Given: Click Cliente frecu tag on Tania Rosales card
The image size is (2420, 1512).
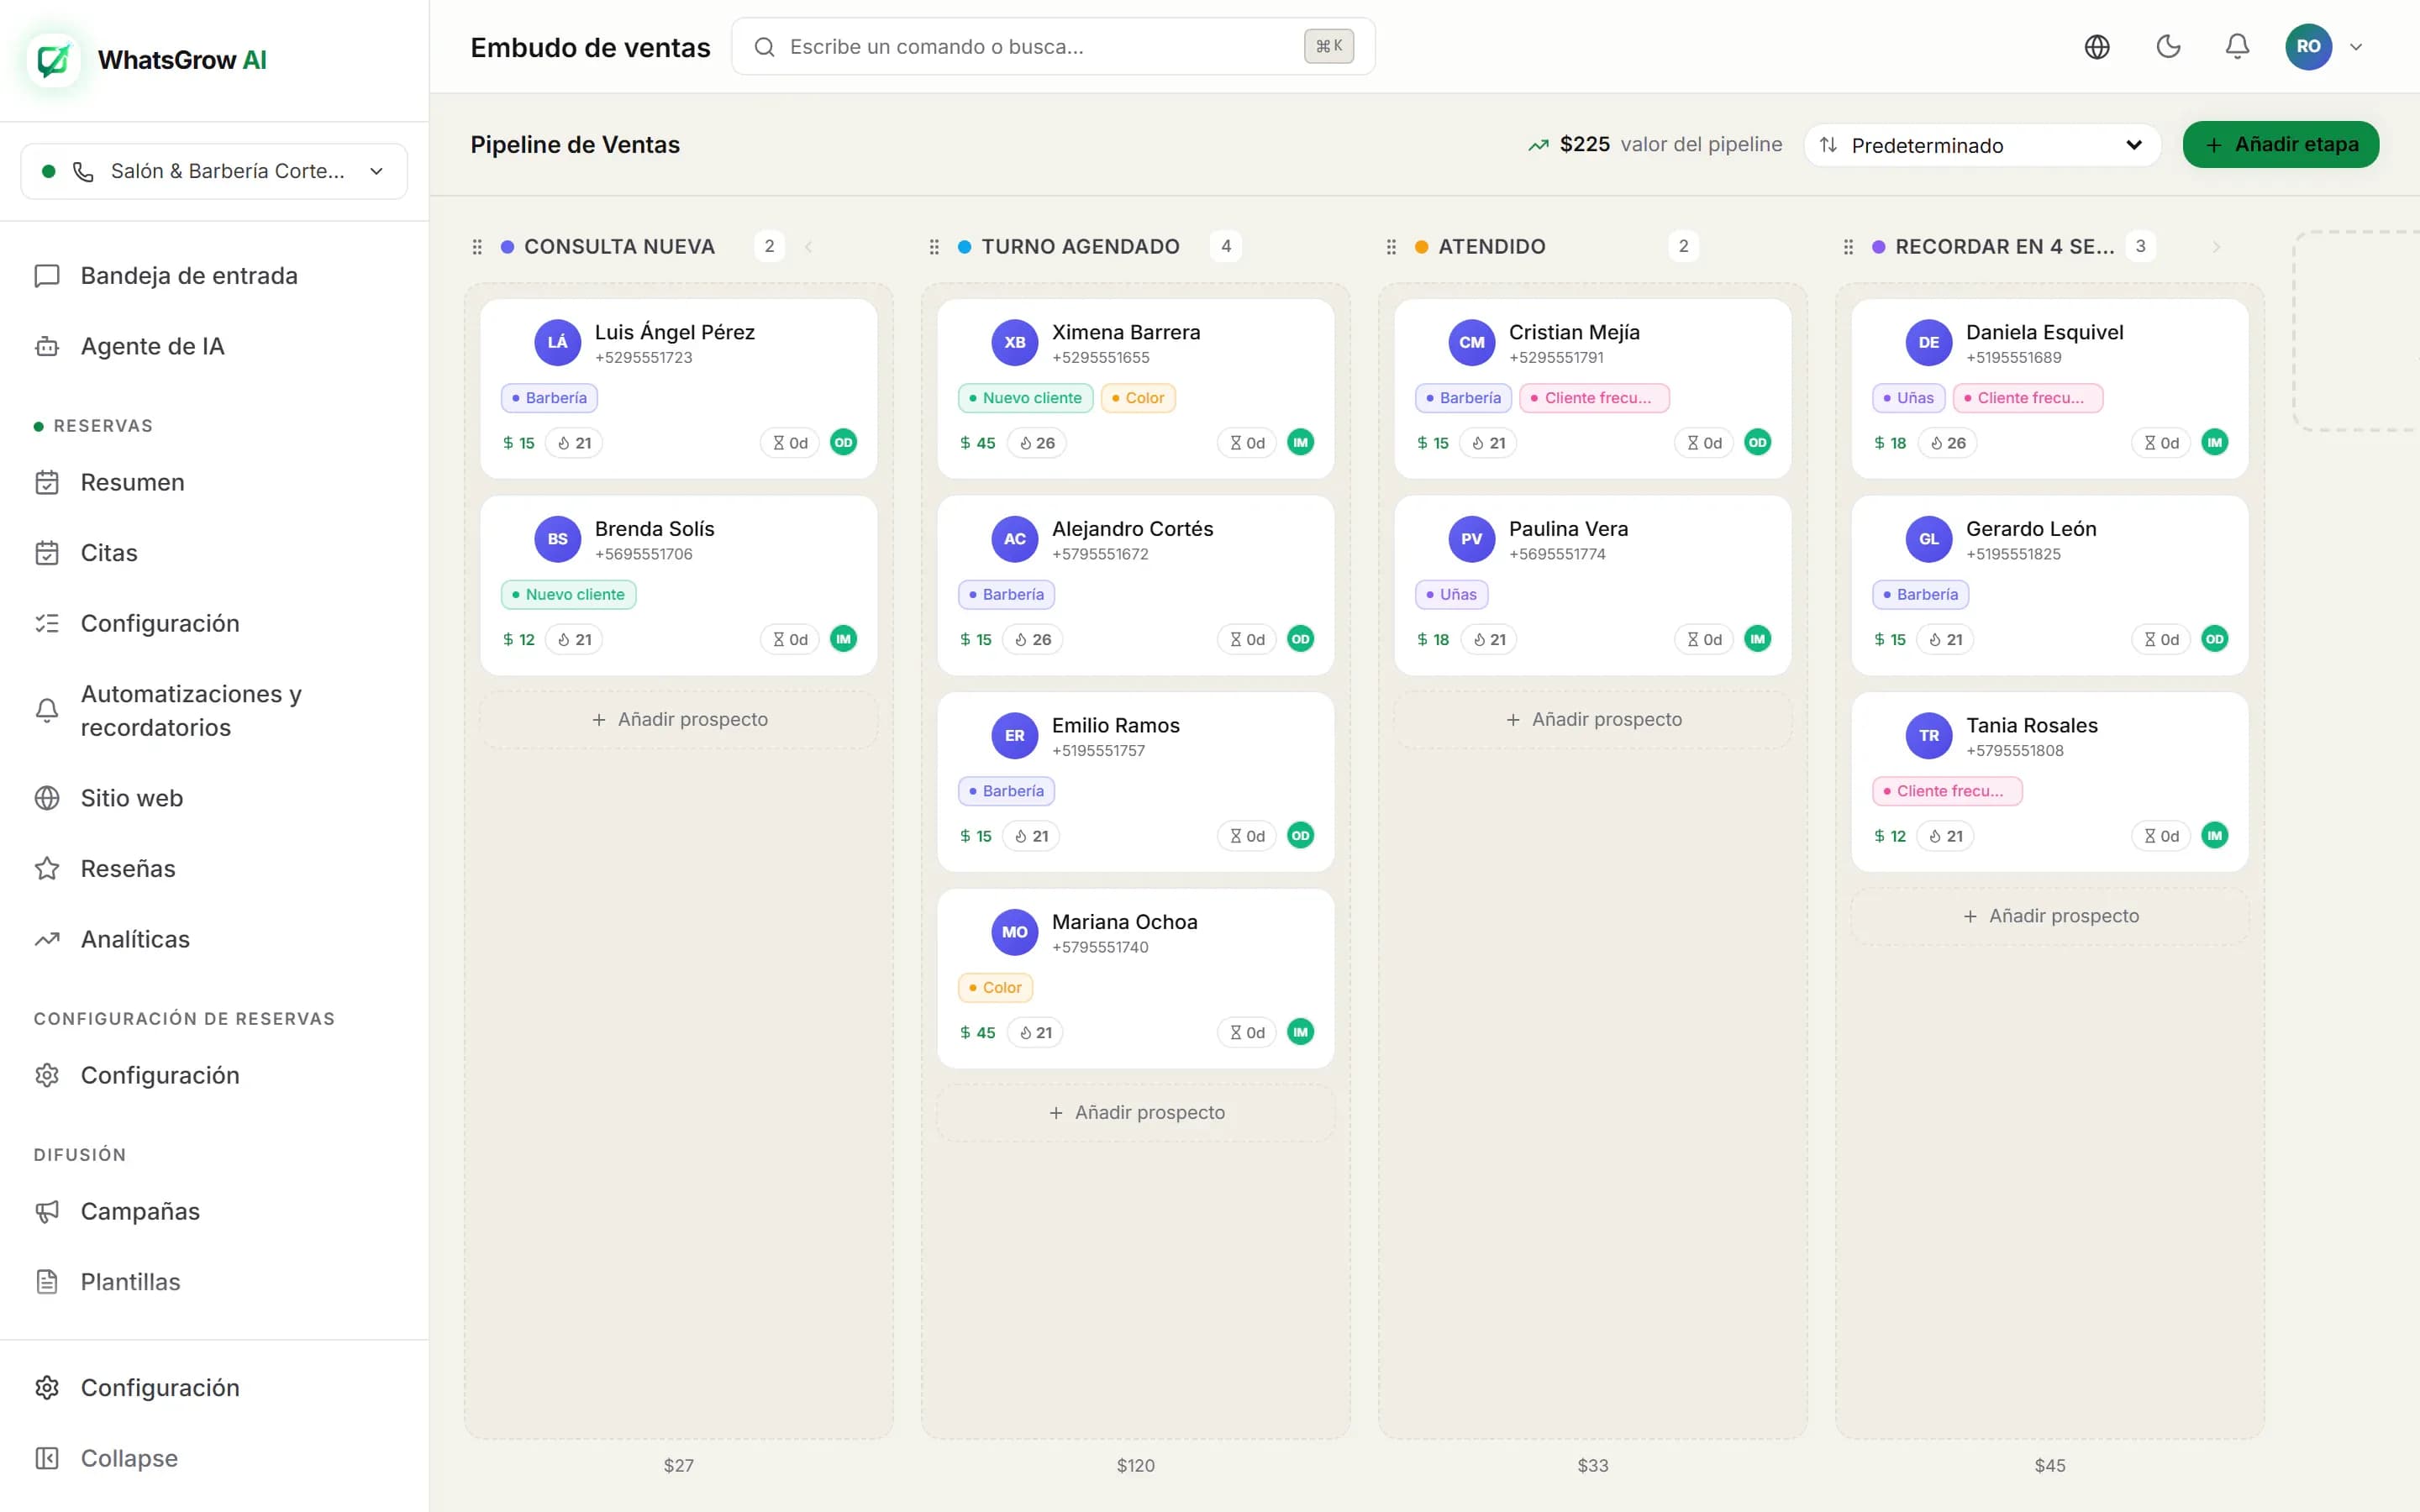Looking at the screenshot, I should pos(1946,792).
